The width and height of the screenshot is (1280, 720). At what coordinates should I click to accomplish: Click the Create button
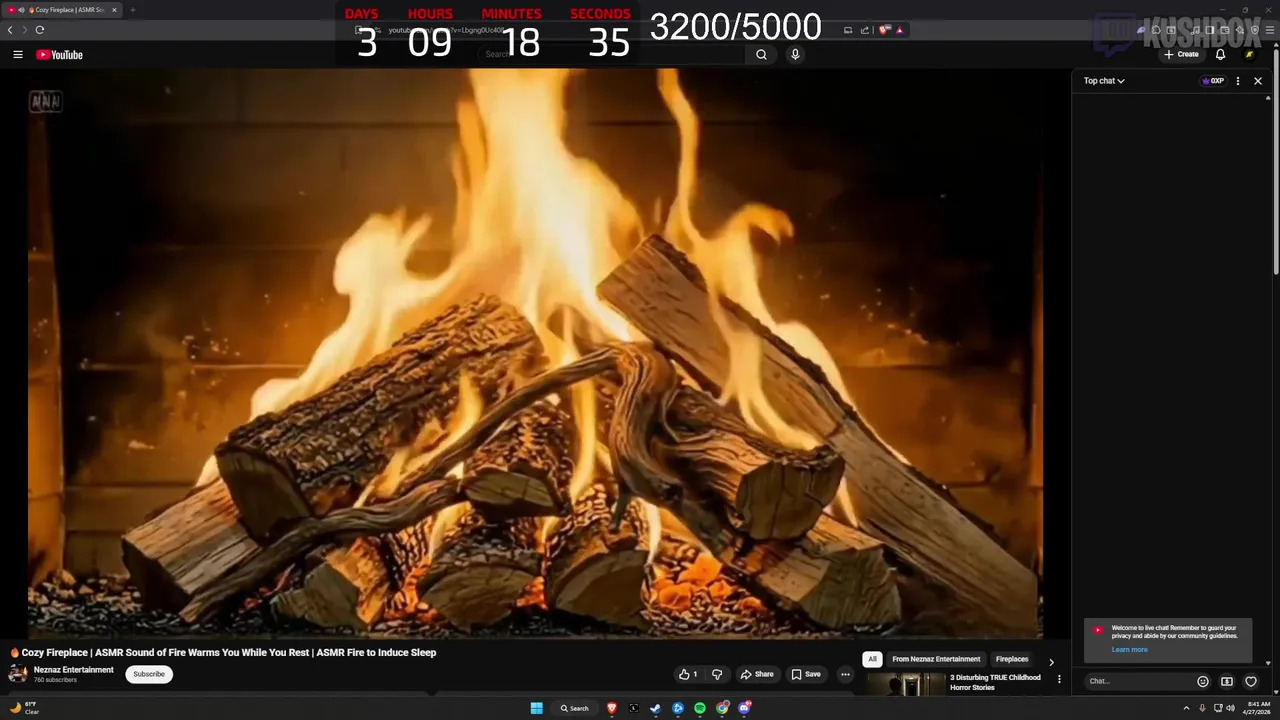[x=1181, y=55]
